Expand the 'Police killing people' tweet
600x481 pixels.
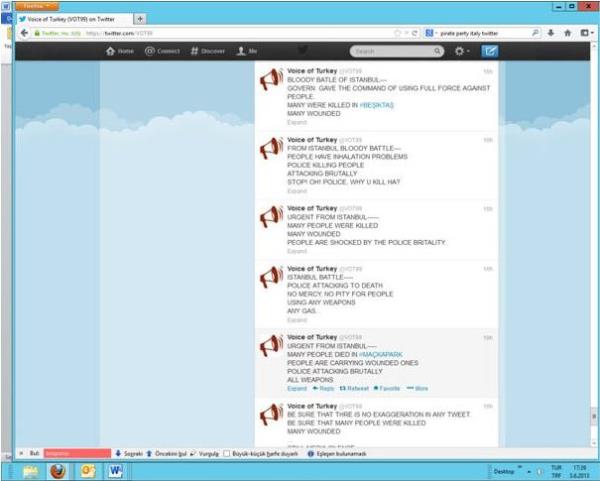tap(297, 191)
